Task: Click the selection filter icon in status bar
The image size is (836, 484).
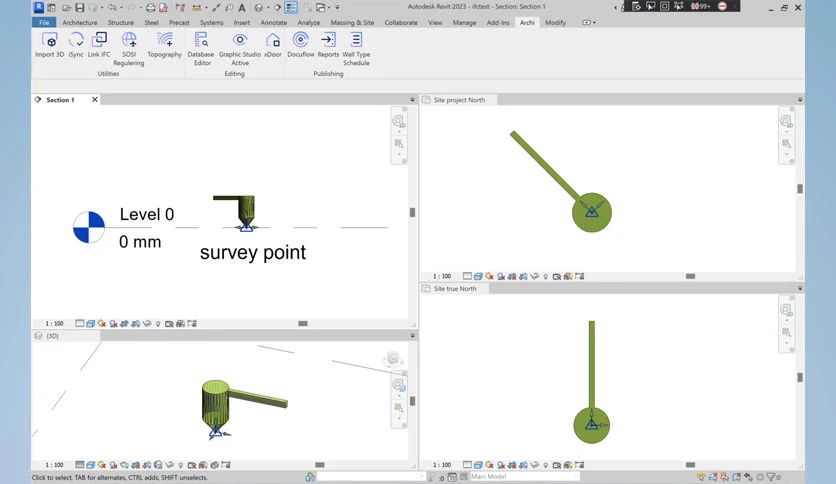Action: pyautogui.click(x=771, y=477)
